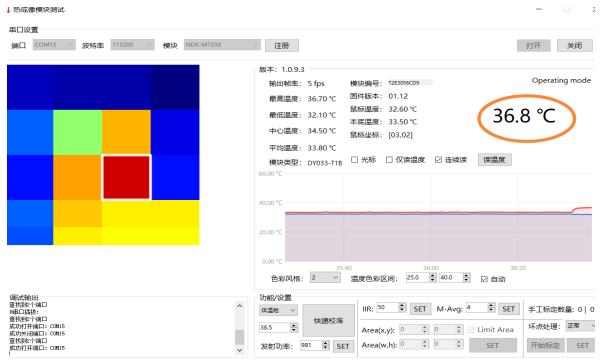The width and height of the screenshot is (603, 364).
Task: Click the 25.0 lower color range field
Action: click(418, 278)
